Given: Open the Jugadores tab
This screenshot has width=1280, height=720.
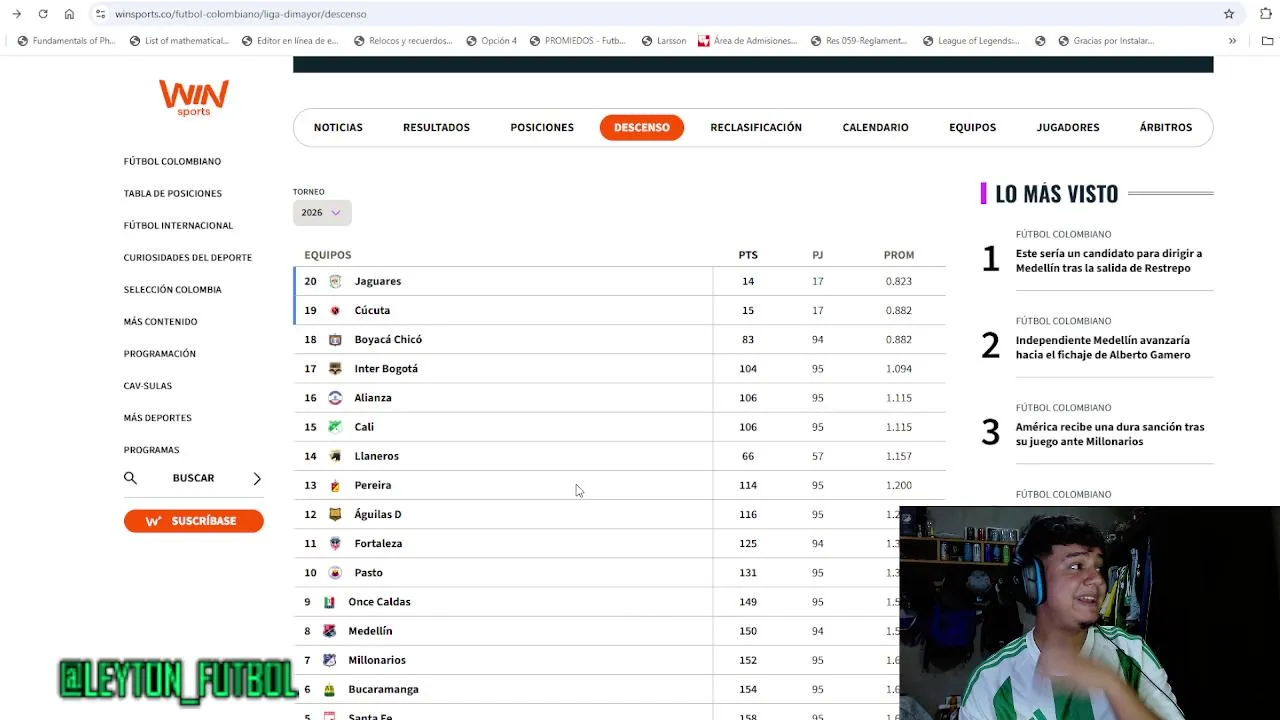Looking at the screenshot, I should (1068, 127).
